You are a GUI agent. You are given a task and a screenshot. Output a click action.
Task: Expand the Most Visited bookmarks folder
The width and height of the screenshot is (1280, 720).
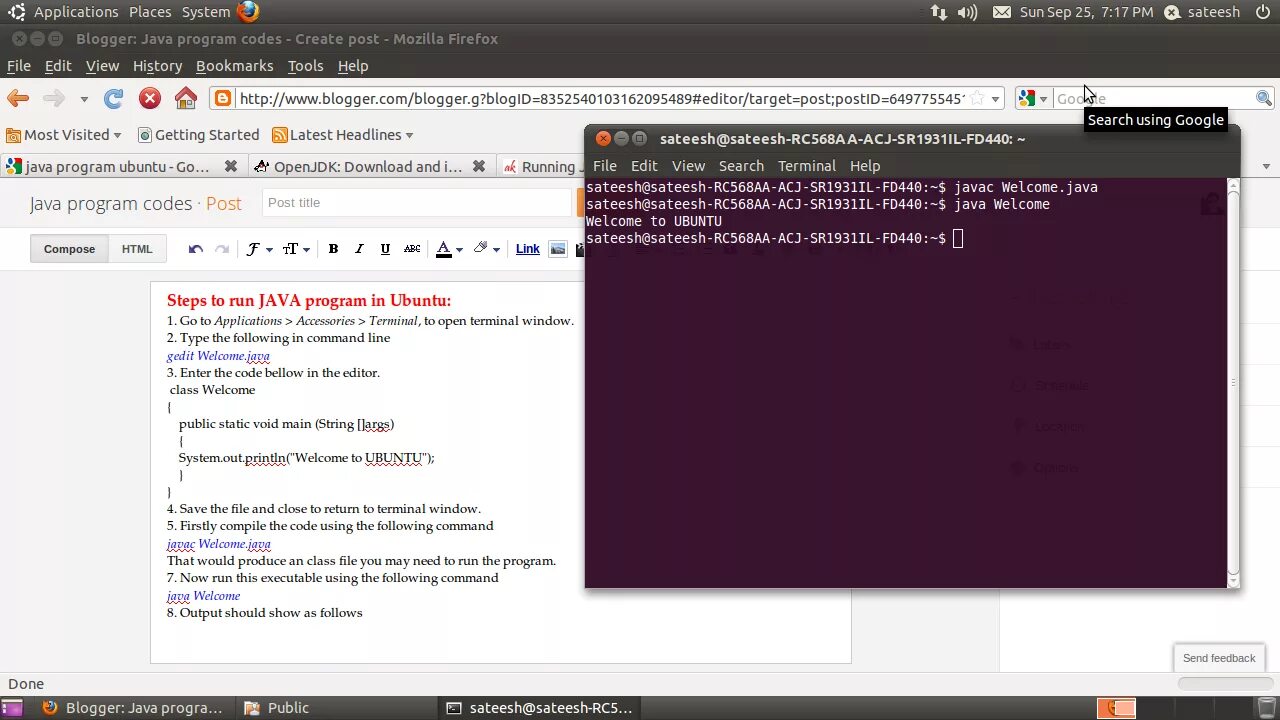tap(63, 135)
